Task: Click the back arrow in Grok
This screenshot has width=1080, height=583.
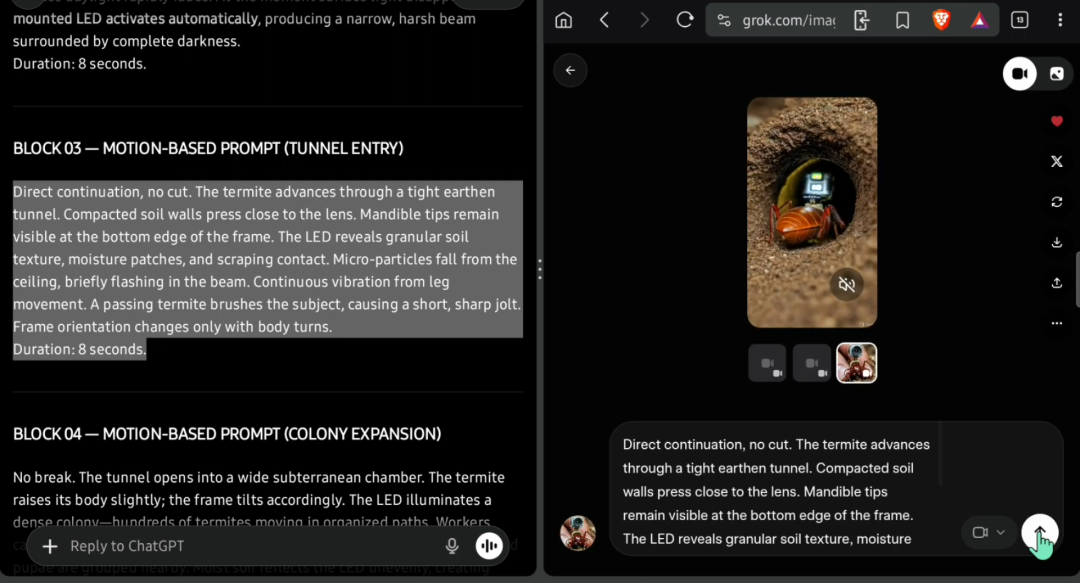Action: coord(570,70)
